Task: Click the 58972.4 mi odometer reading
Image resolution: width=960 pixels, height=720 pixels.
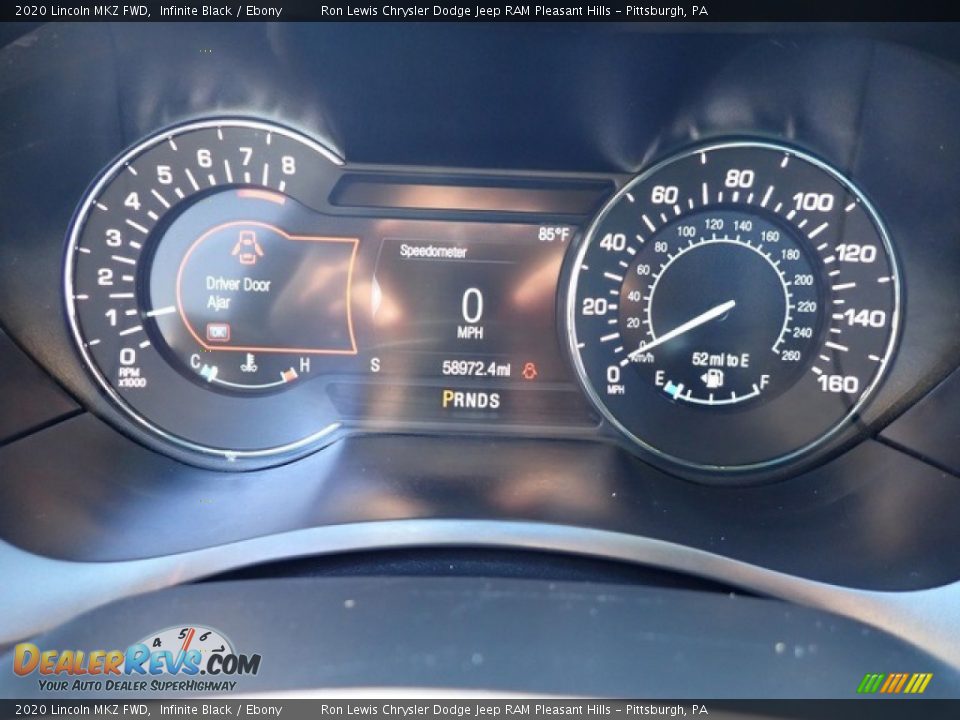Action: pos(476,368)
